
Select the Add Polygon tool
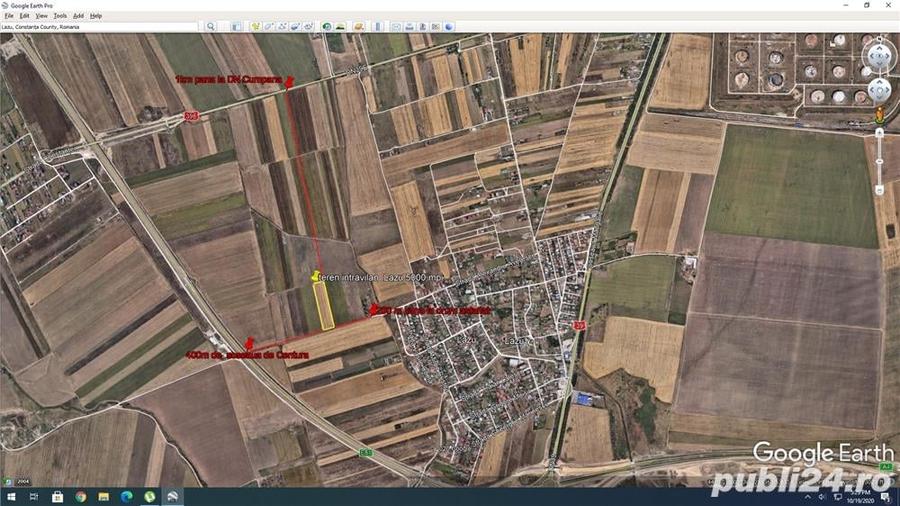click(270, 26)
